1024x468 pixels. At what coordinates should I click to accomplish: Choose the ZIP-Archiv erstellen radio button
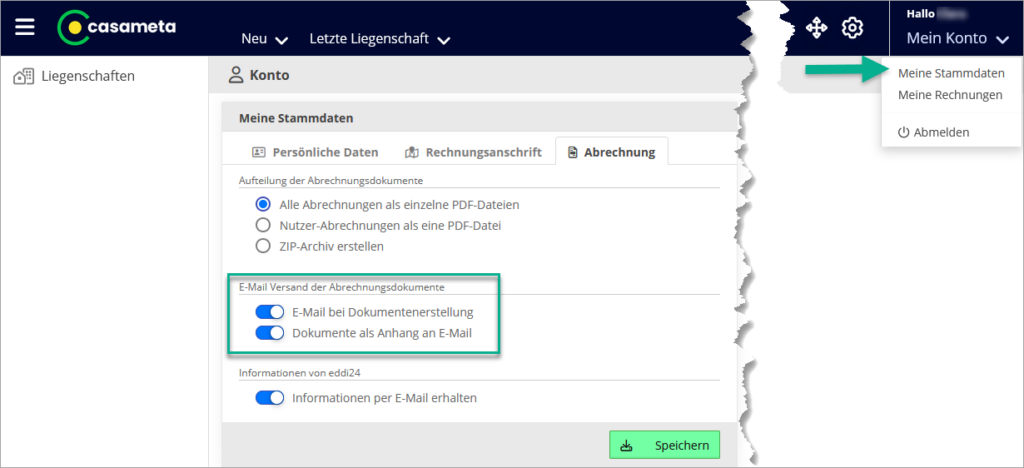[264, 246]
